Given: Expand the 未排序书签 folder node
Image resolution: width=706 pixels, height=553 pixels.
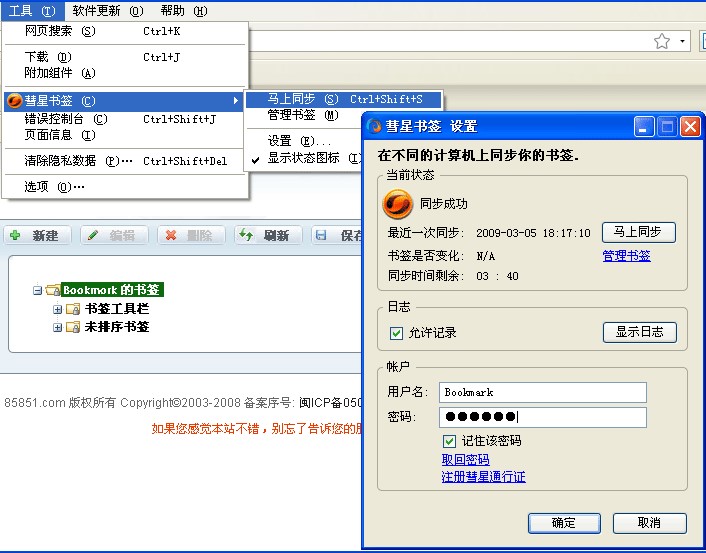Looking at the screenshot, I should coord(57,327).
